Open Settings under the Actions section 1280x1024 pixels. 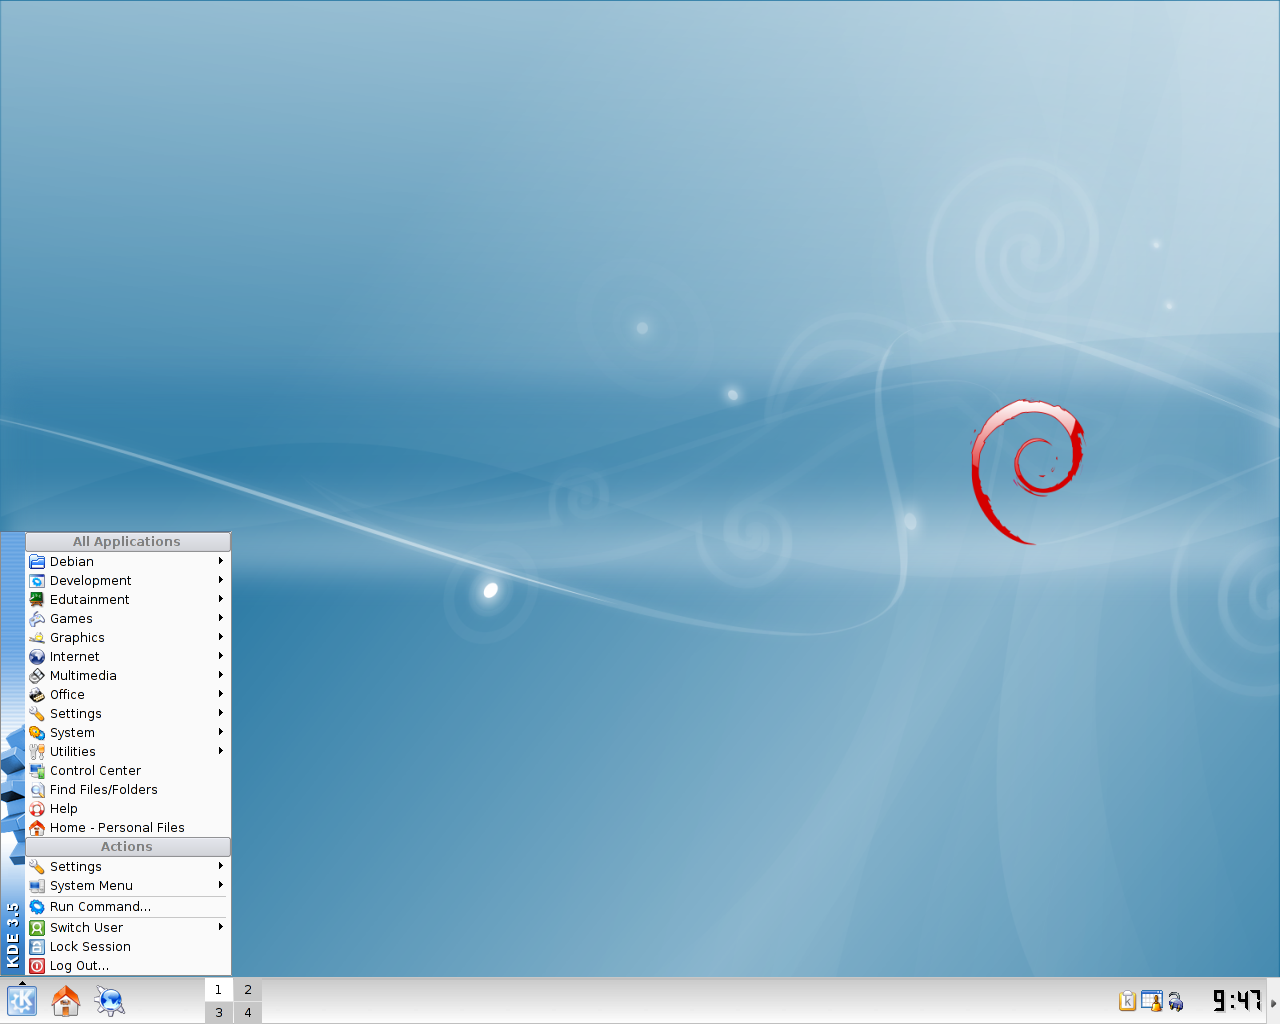(x=128, y=867)
